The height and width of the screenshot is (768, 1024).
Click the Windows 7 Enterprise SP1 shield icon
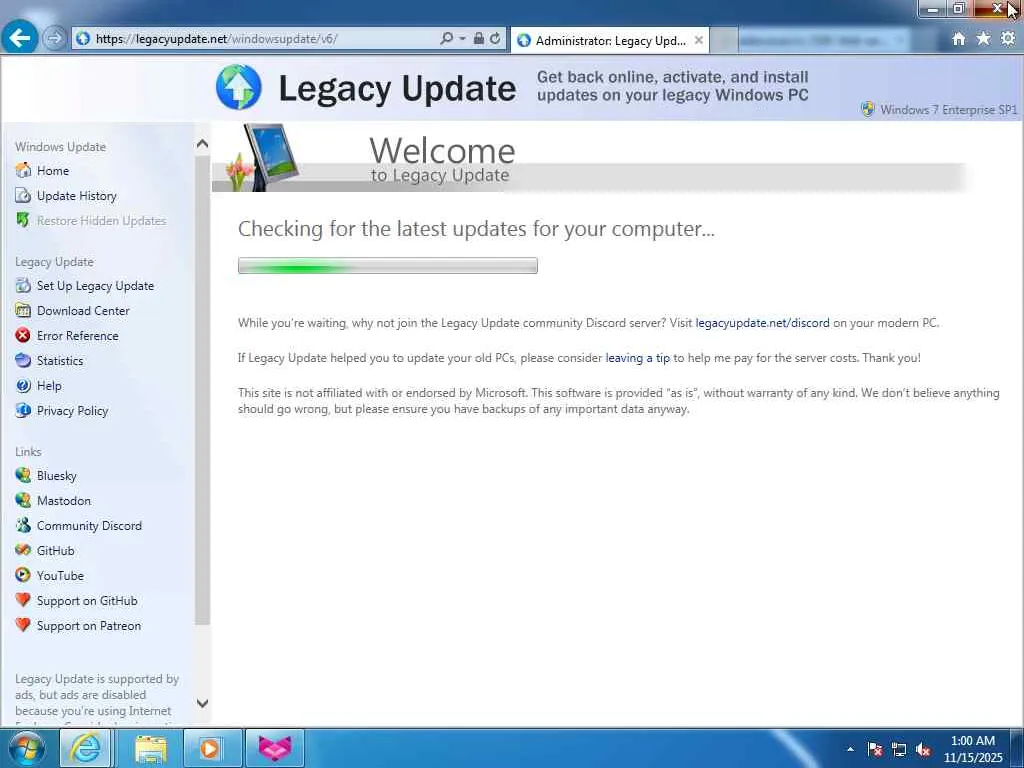(x=867, y=109)
